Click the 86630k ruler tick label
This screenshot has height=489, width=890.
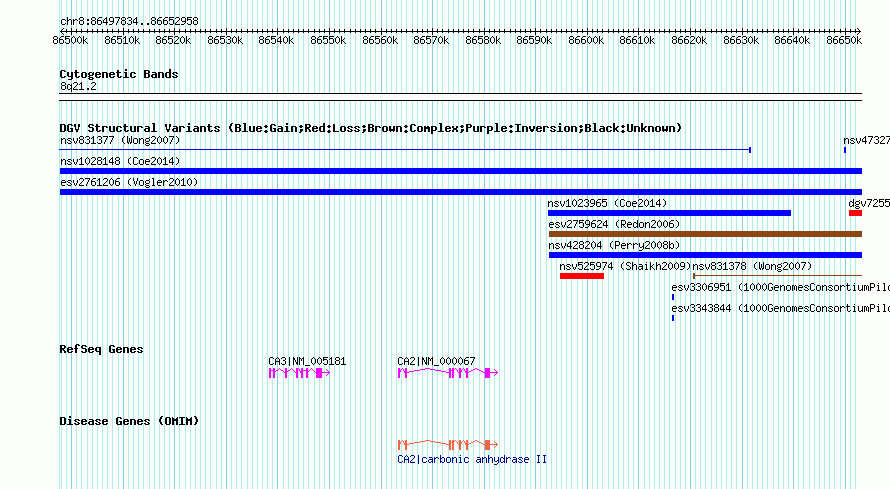tap(741, 40)
